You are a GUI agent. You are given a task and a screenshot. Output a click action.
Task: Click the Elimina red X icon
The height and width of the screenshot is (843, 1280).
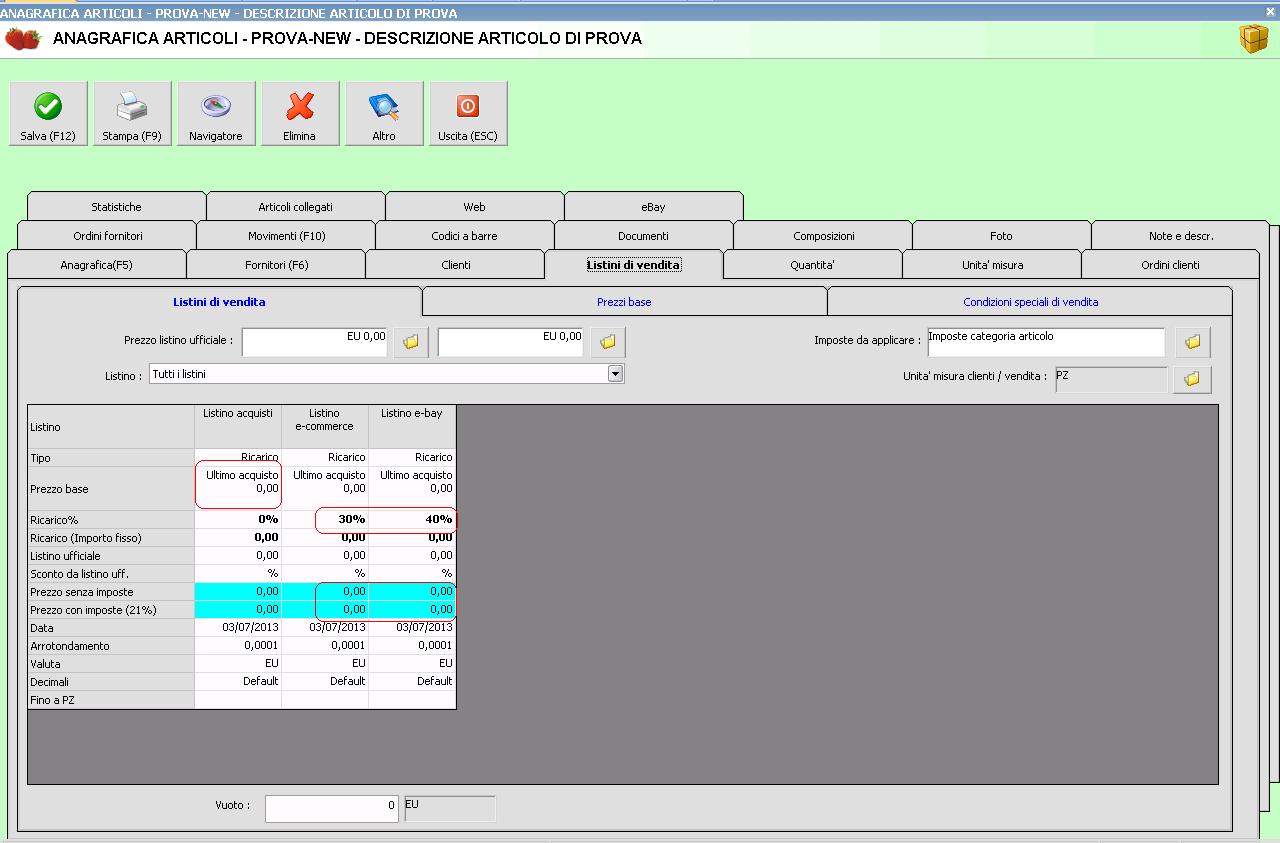[x=300, y=107]
